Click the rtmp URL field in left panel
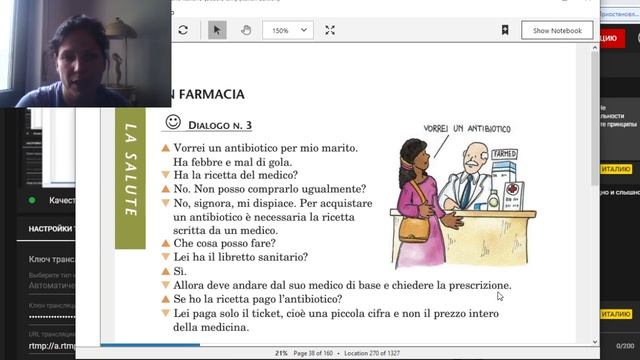 coord(51,346)
